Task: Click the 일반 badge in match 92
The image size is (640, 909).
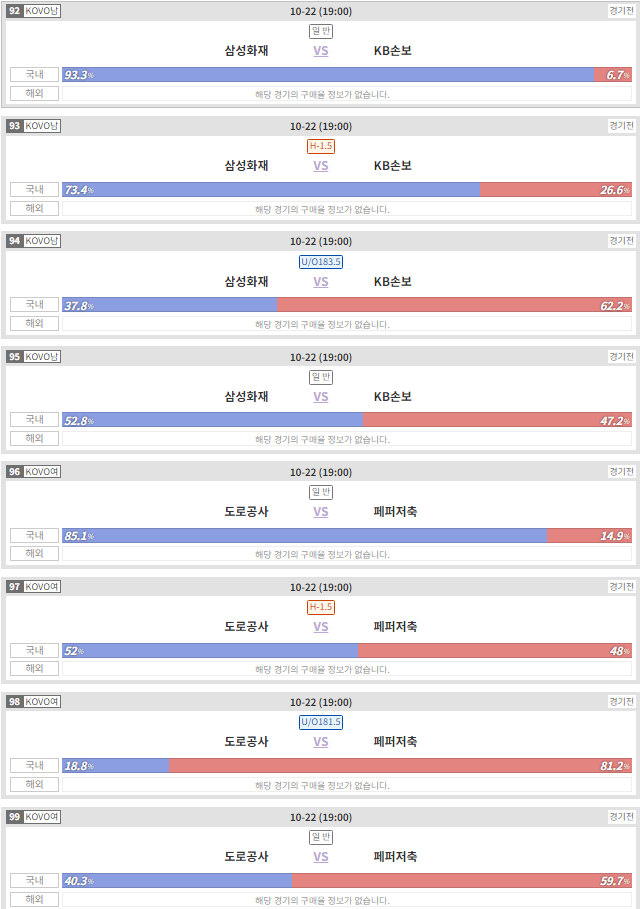Action: tap(321, 31)
